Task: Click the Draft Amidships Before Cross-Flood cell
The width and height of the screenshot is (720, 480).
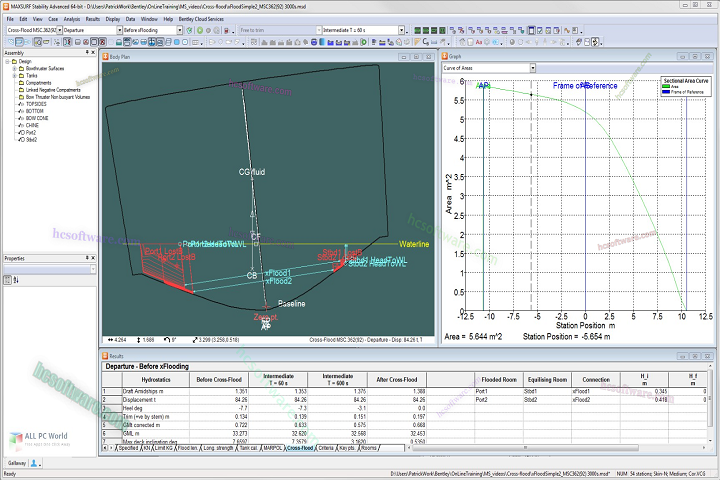Action: coord(221,391)
